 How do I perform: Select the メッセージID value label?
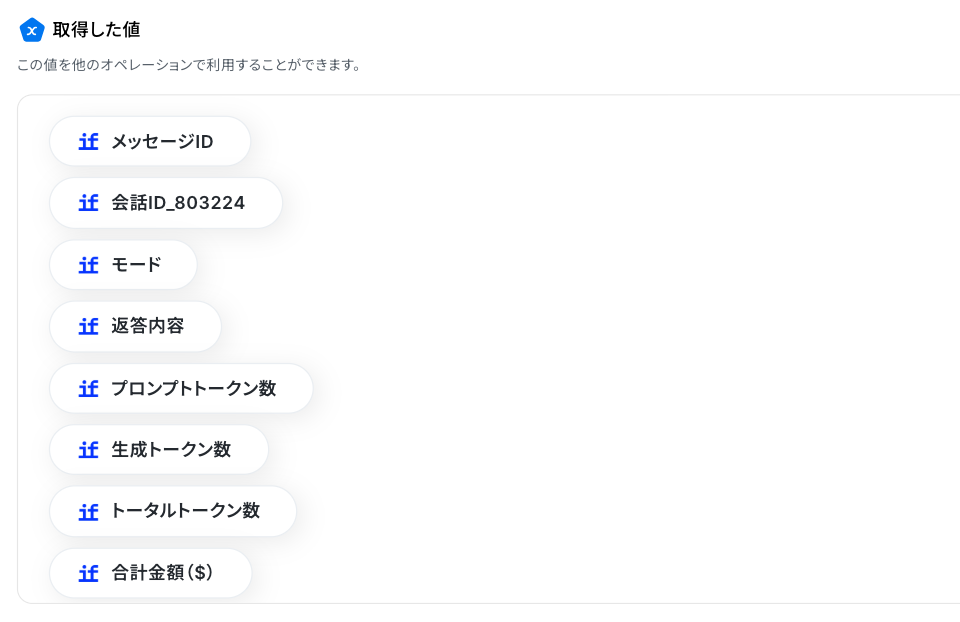coord(162,142)
